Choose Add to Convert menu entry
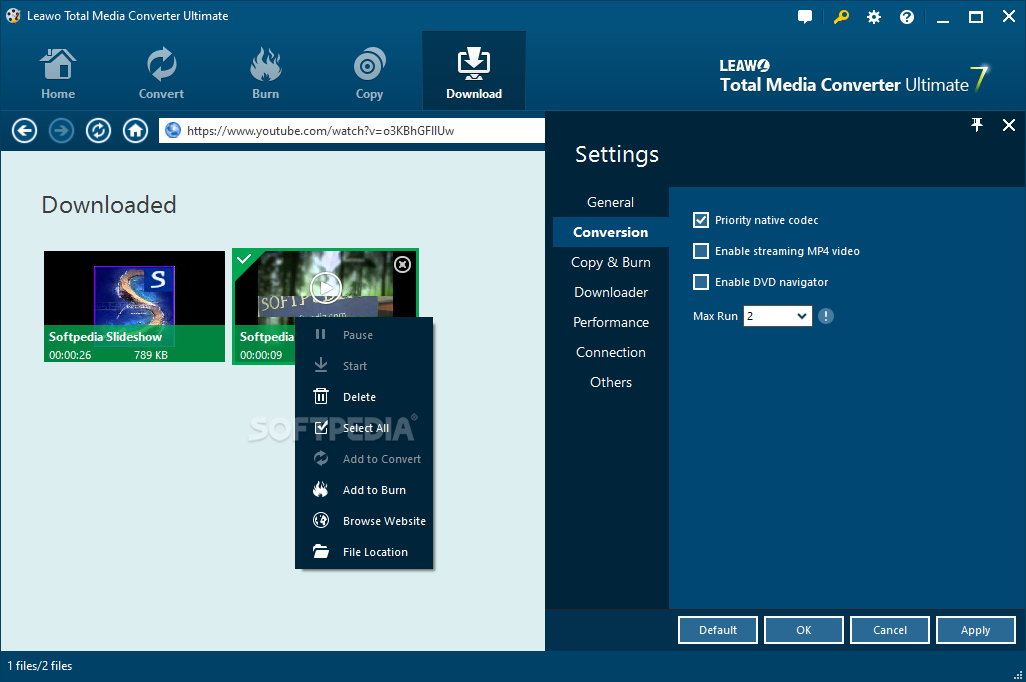Image resolution: width=1026 pixels, height=682 pixels. point(364,459)
